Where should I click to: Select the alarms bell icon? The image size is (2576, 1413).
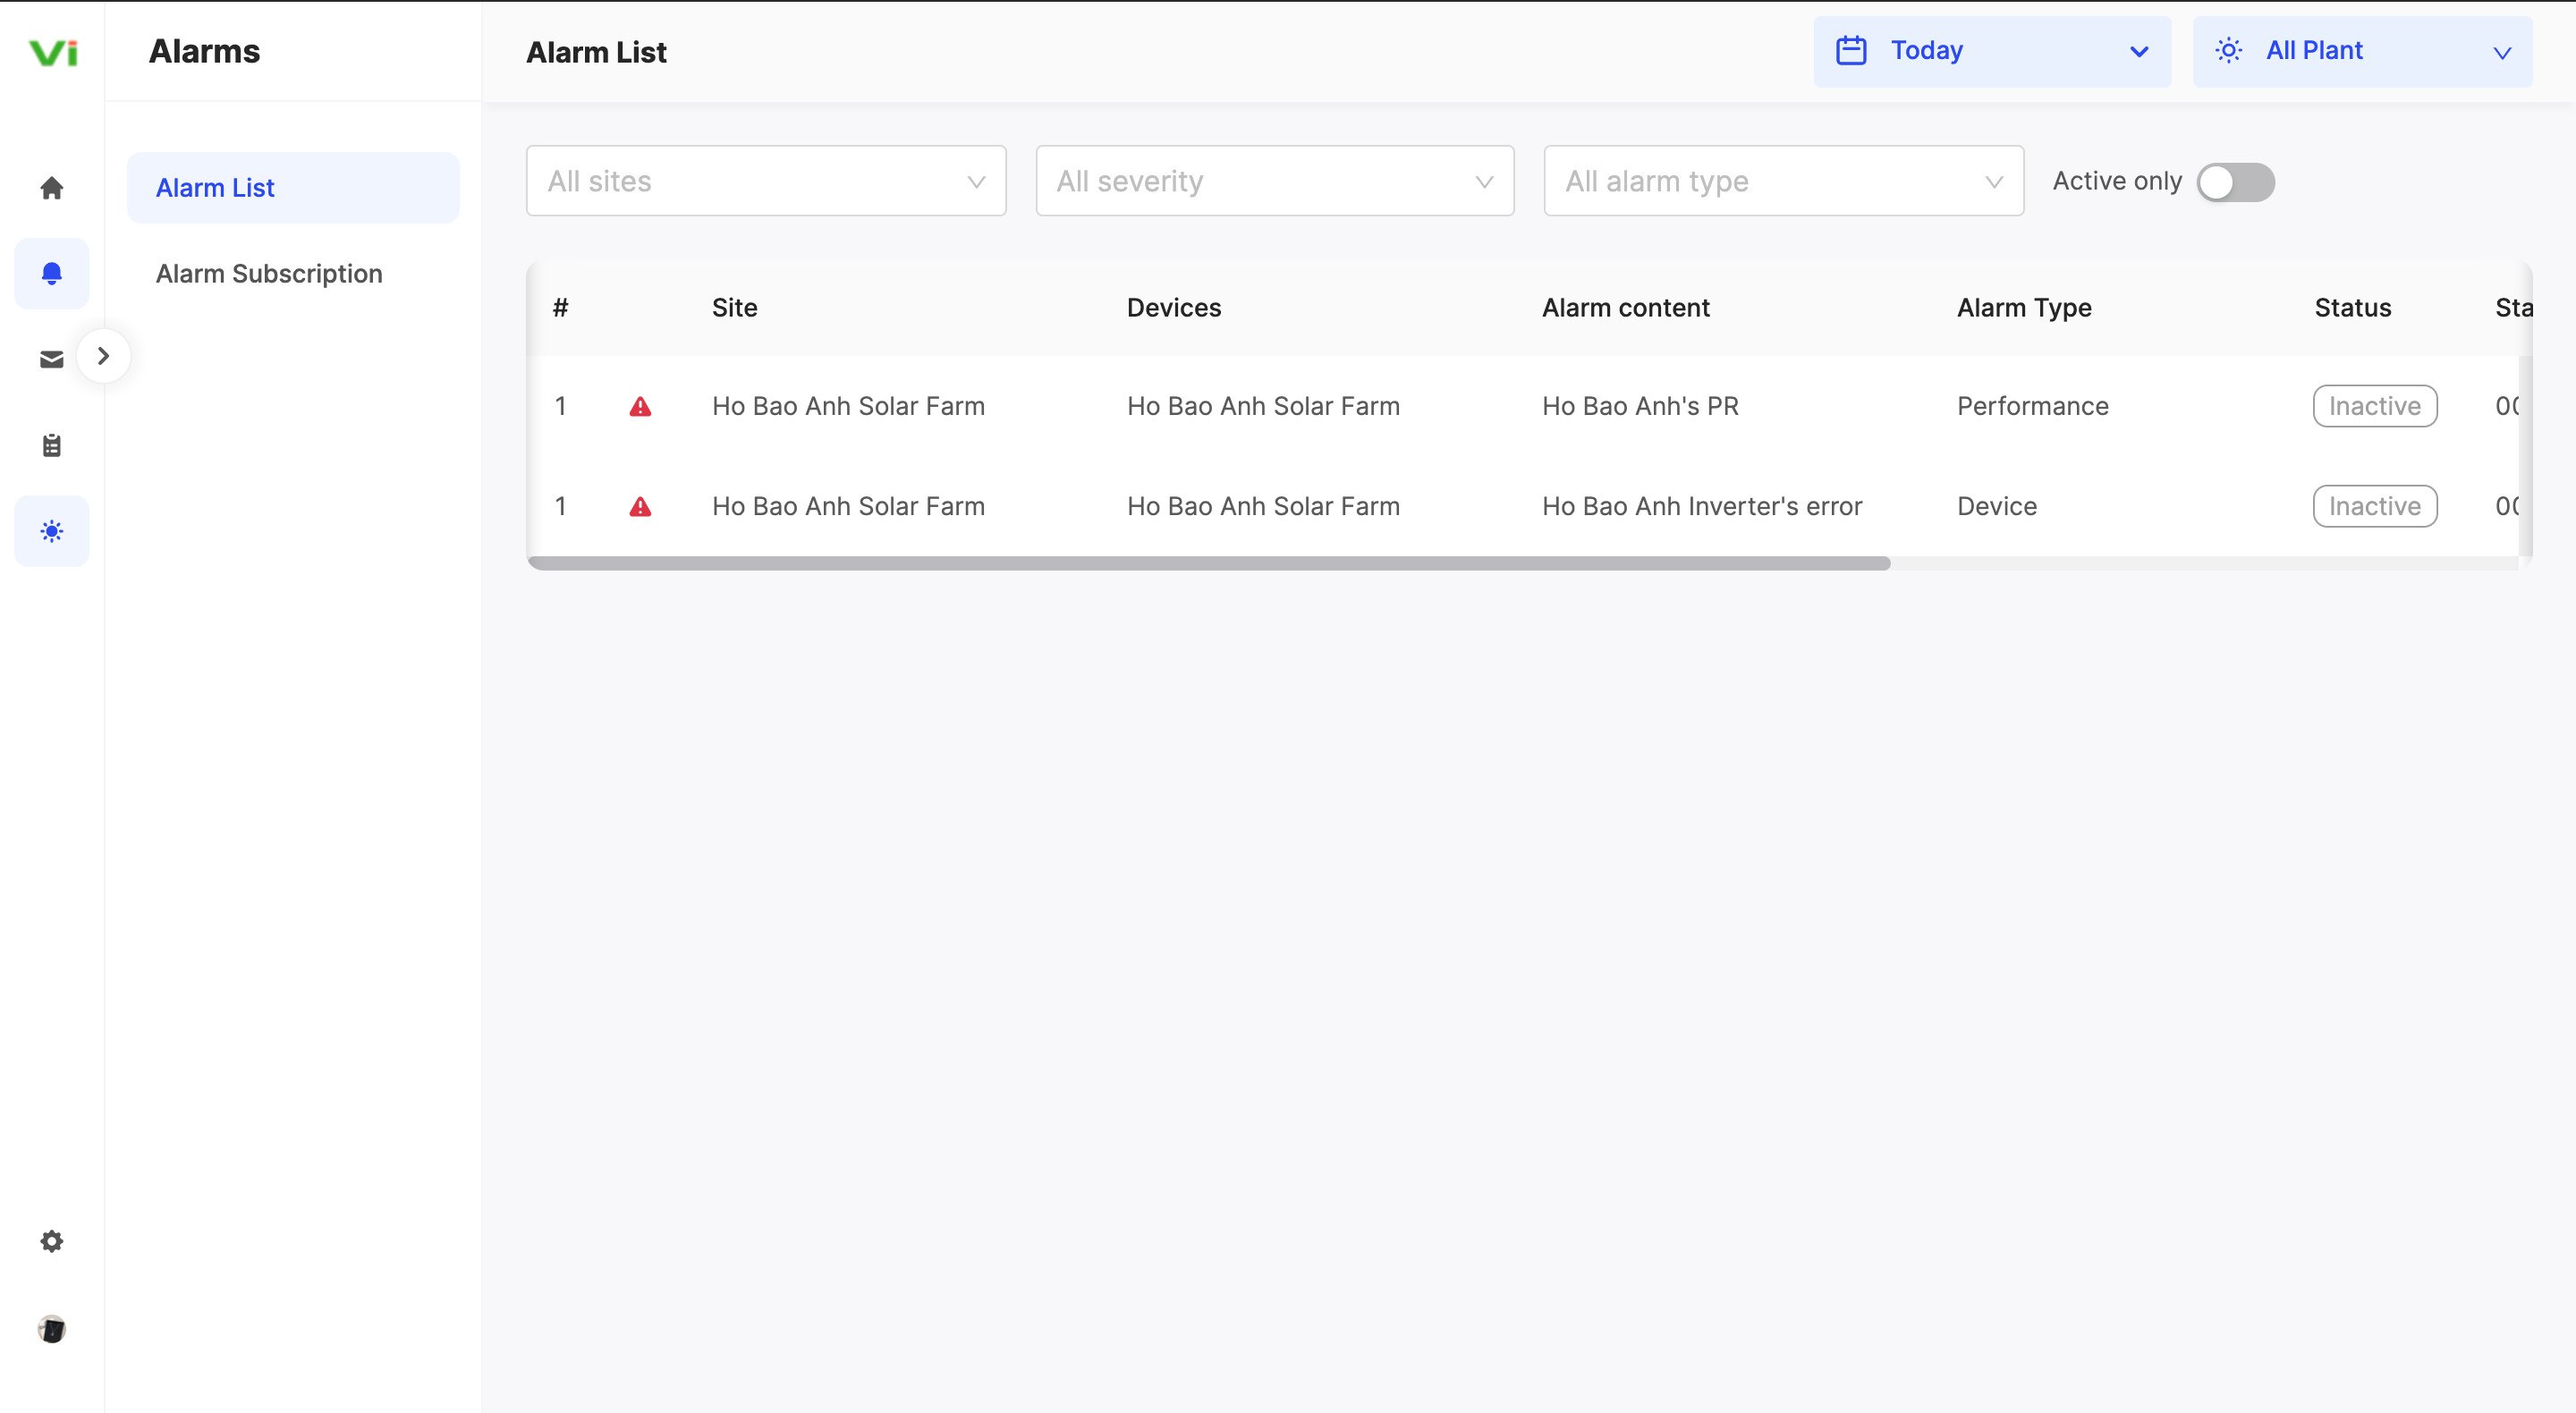(x=52, y=273)
